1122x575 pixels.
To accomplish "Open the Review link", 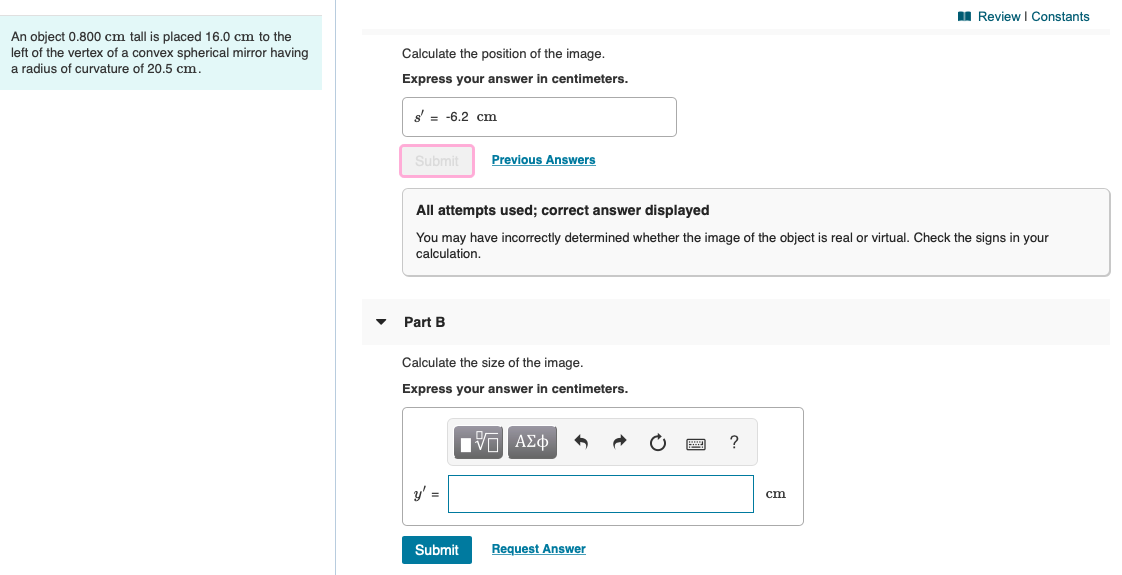I will coord(999,16).
